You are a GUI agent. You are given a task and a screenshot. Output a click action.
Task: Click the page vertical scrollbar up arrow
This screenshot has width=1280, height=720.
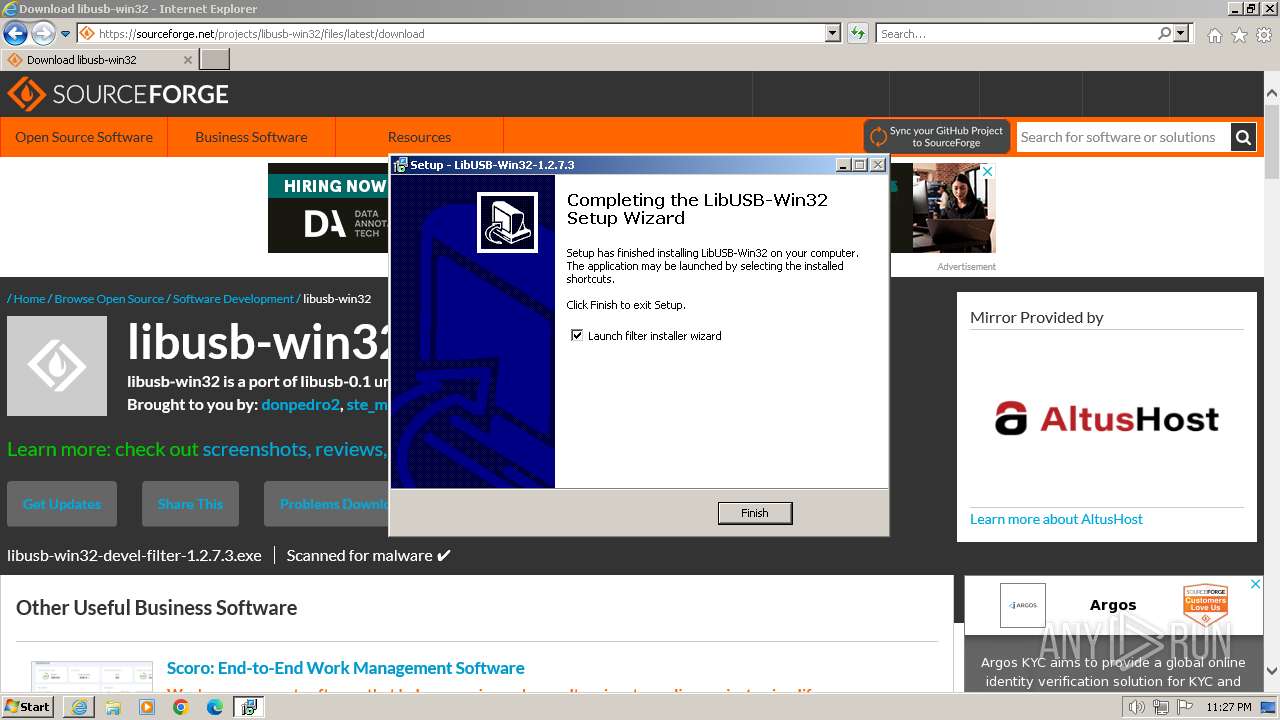coord(1271,94)
